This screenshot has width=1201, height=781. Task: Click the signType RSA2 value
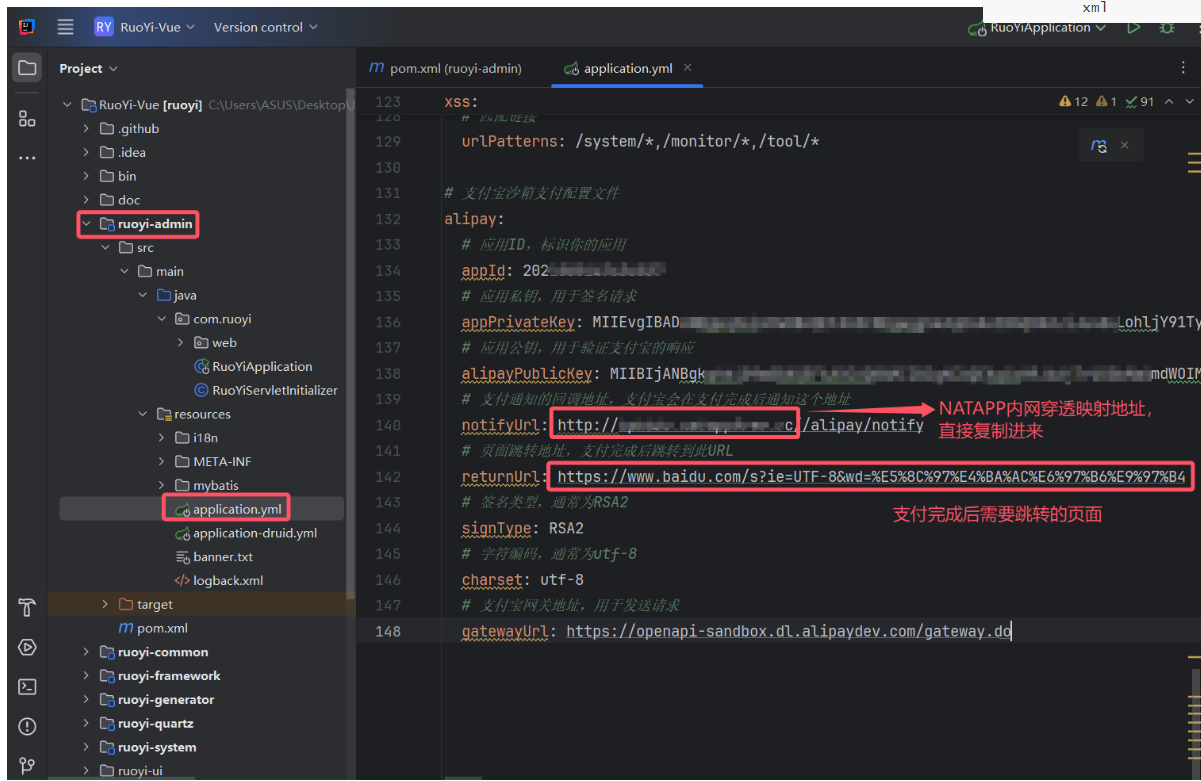(x=566, y=528)
